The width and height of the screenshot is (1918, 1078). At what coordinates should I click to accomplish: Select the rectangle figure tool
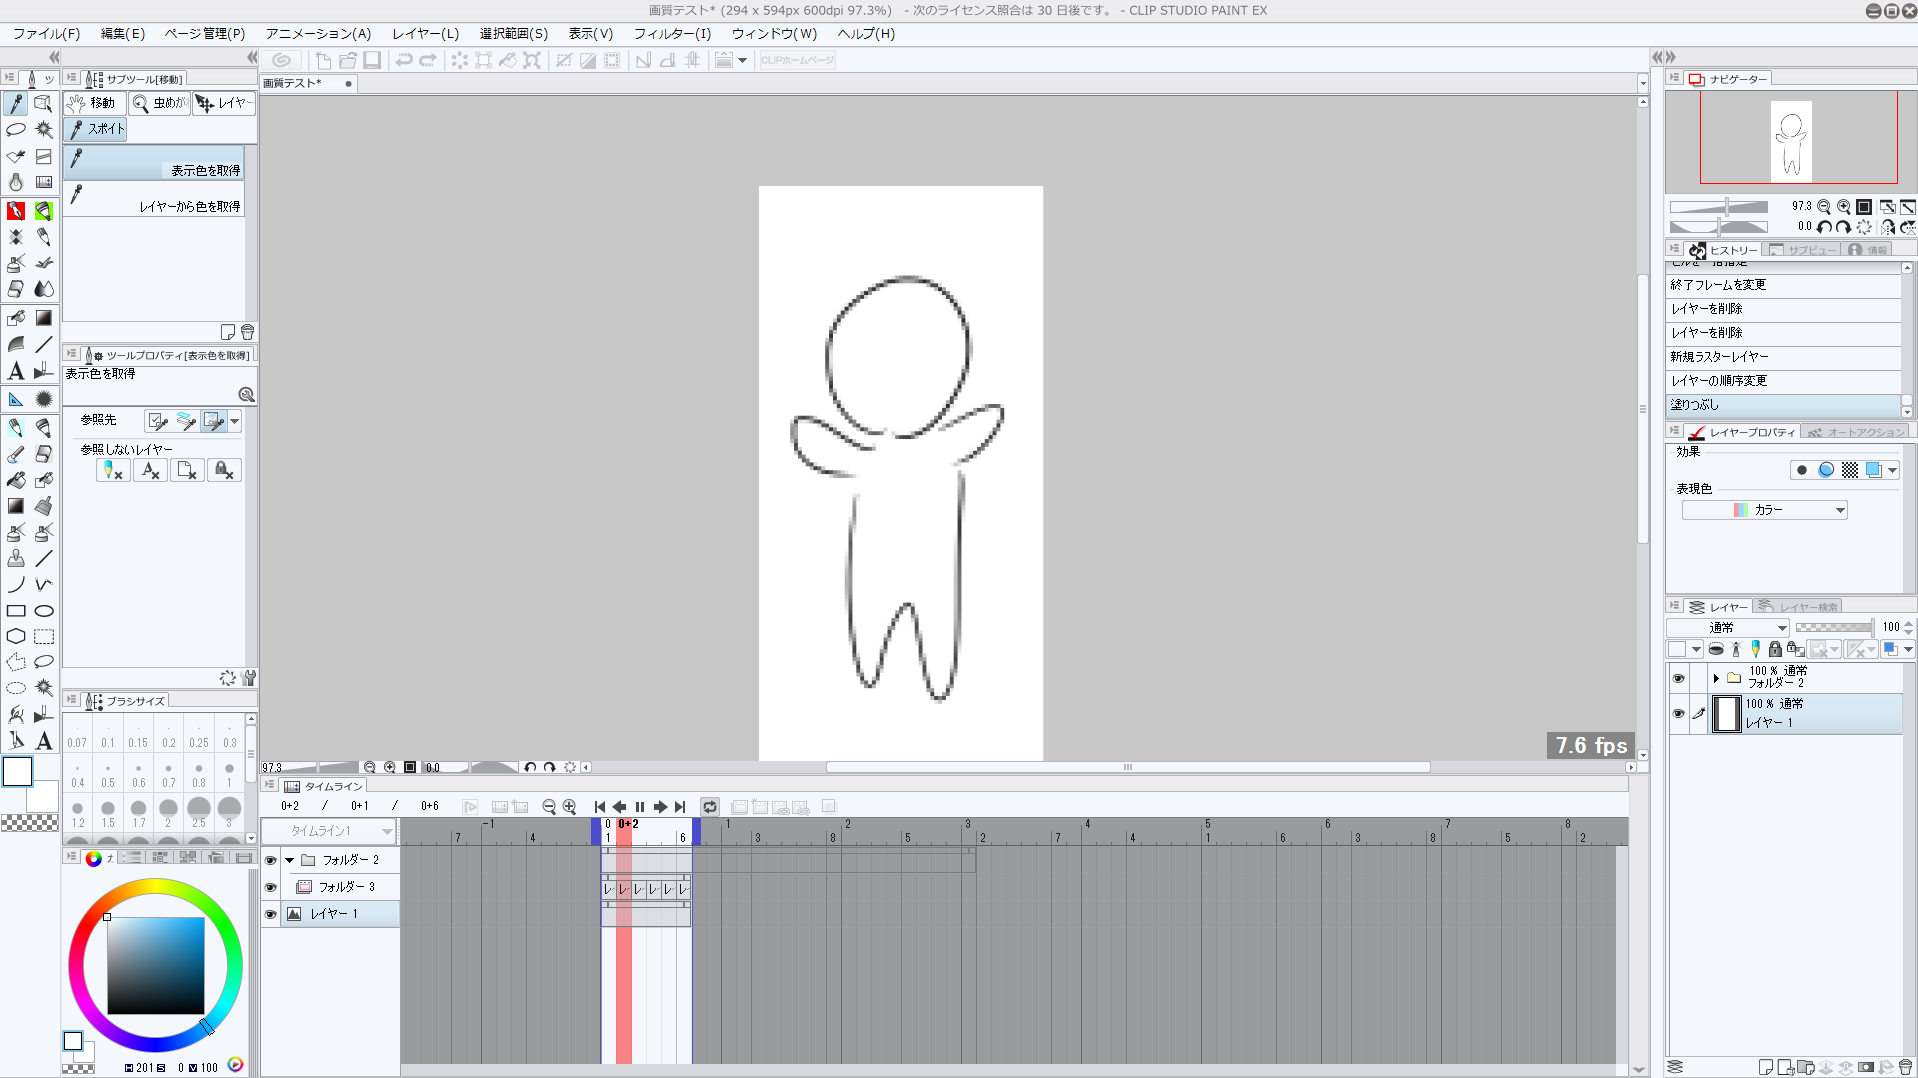coord(16,611)
